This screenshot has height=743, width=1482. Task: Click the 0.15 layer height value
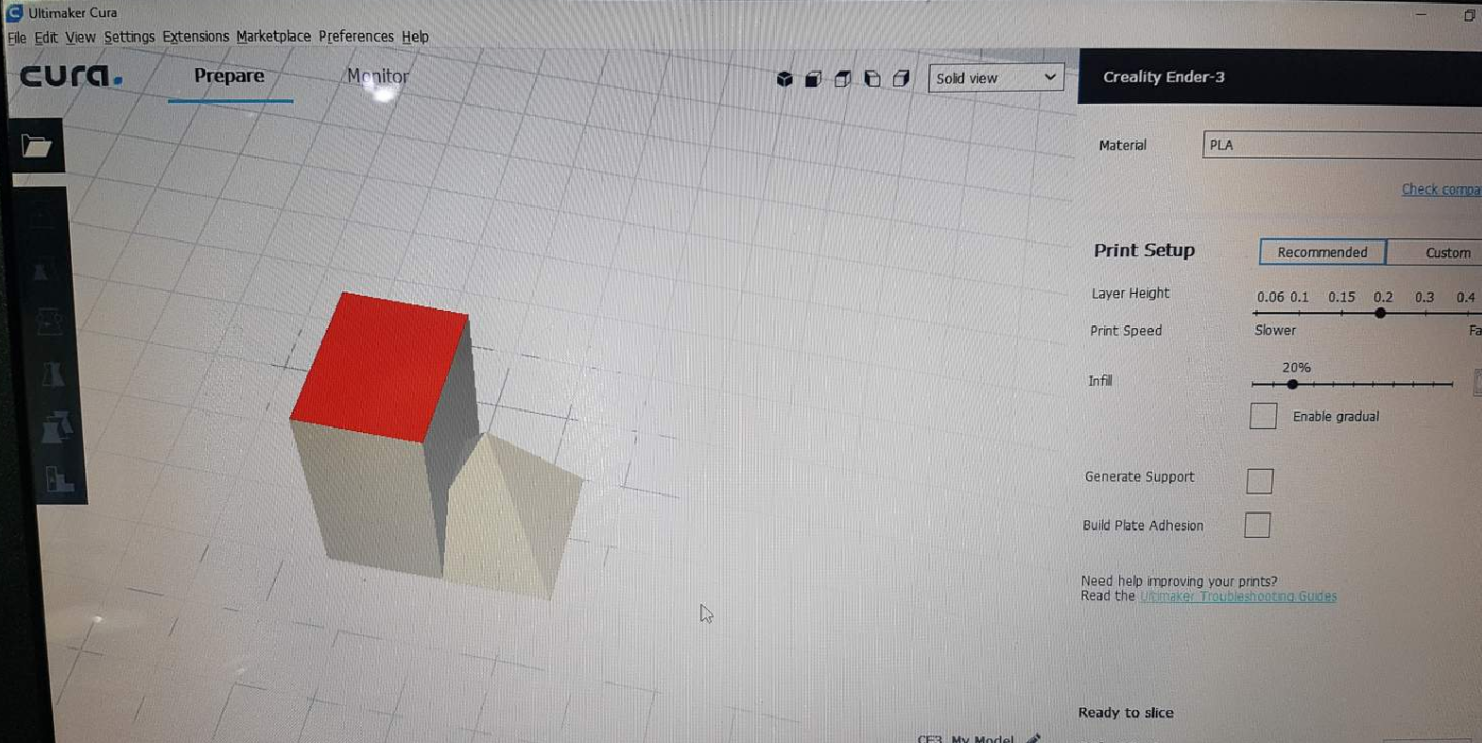point(1341,297)
